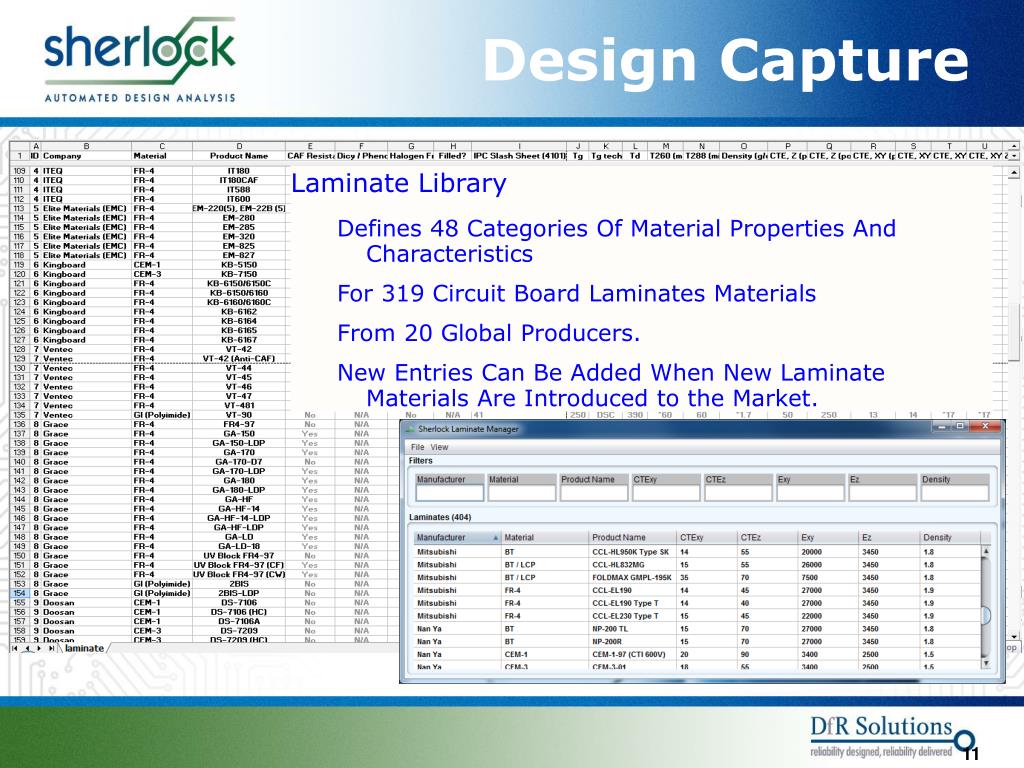Sort laminates by Density column header

pos(950,537)
